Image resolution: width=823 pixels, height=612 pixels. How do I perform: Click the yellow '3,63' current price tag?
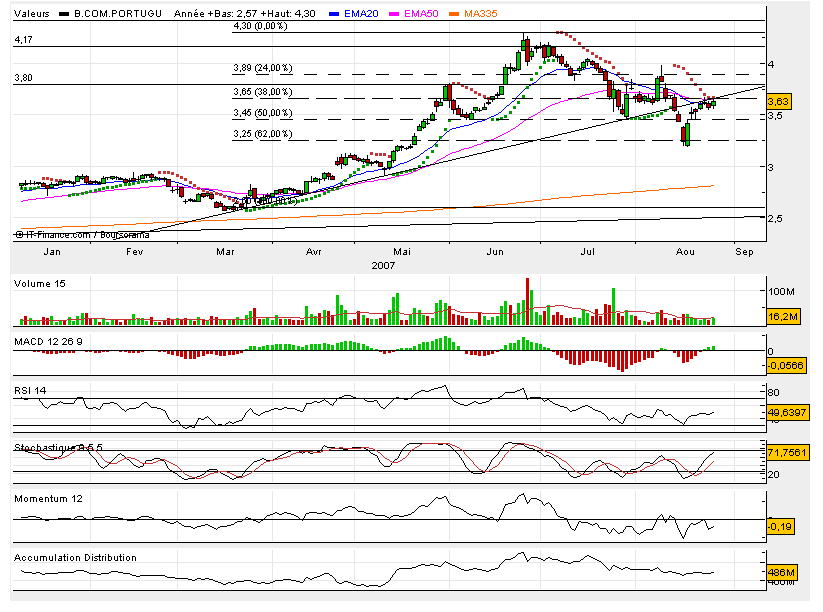point(778,101)
